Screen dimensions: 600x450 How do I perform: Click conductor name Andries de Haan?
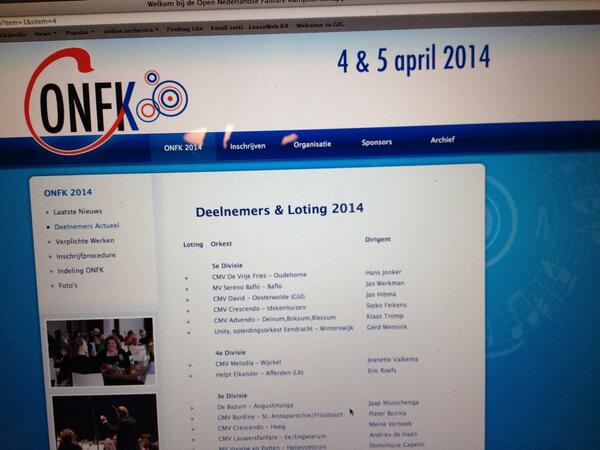(x=393, y=435)
